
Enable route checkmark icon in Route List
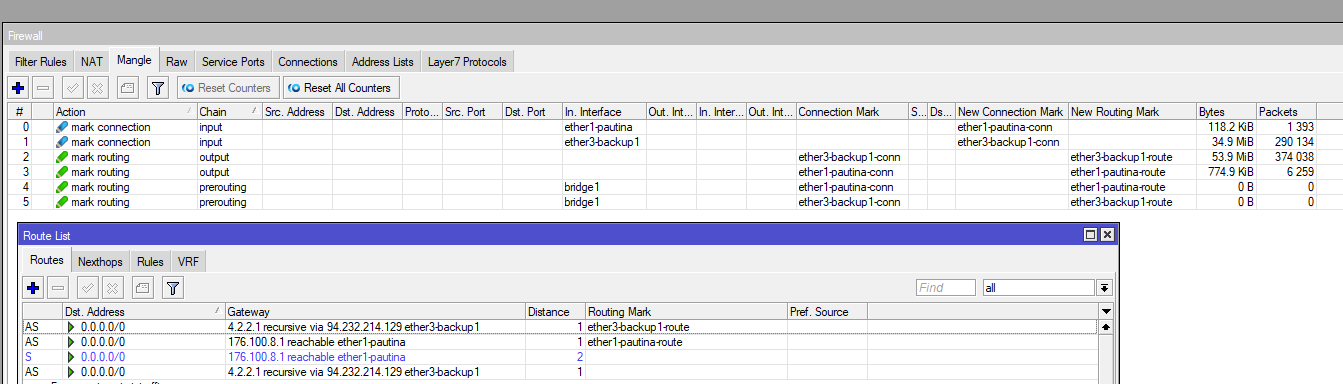click(88, 288)
